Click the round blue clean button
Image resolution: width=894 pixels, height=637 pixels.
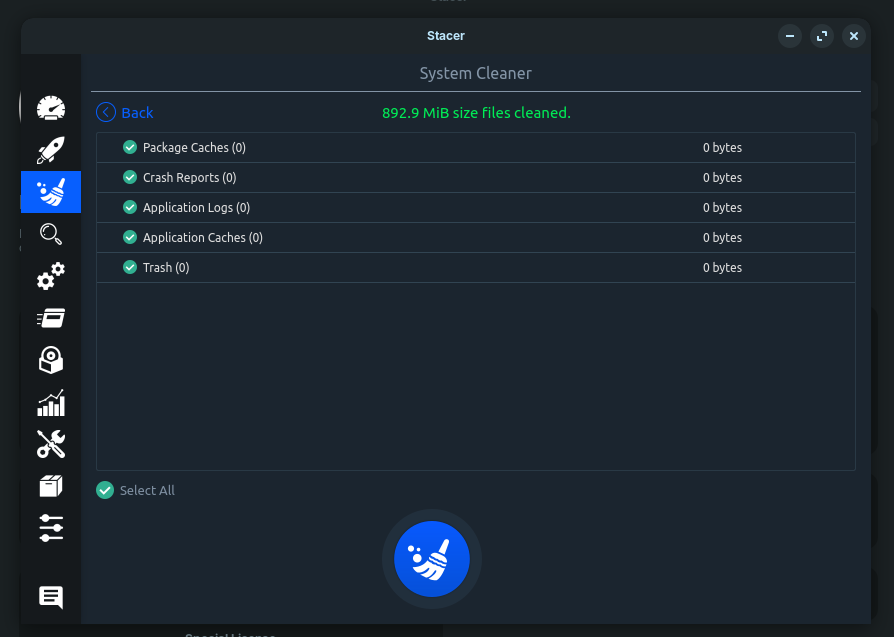coord(432,559)
